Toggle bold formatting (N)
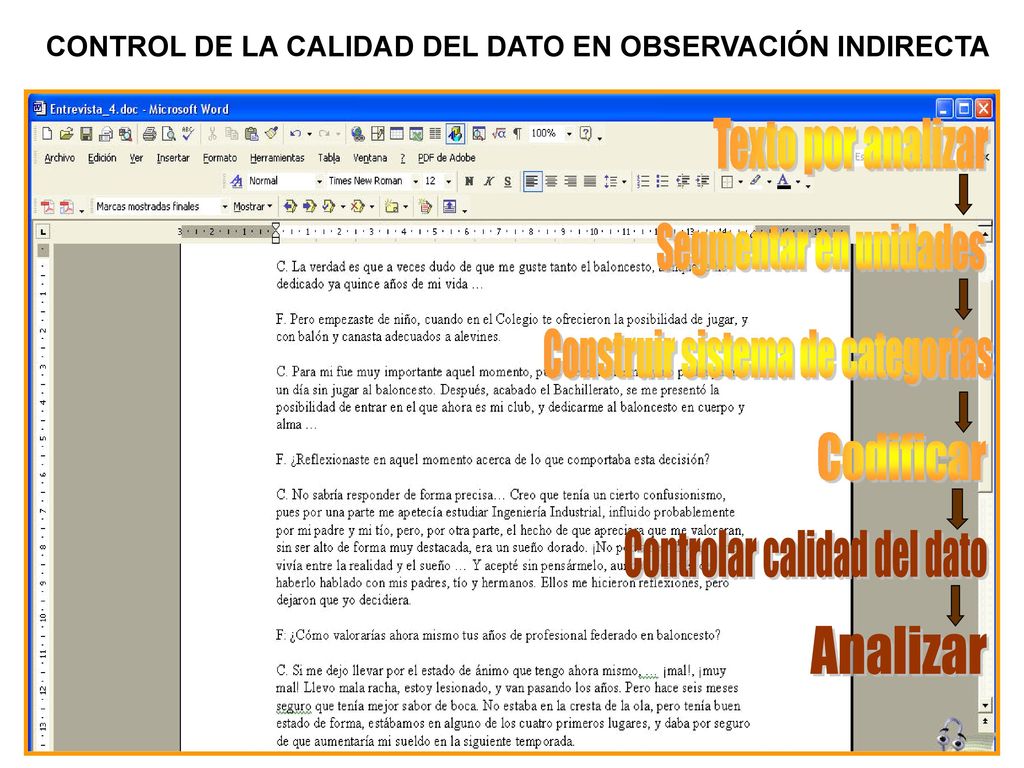1024x768 pixels. click(469, 182)
